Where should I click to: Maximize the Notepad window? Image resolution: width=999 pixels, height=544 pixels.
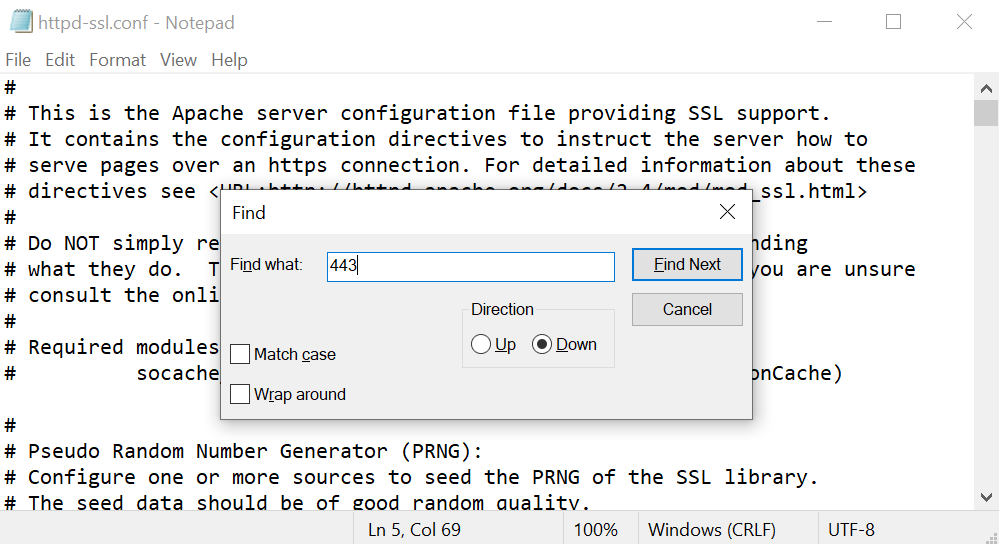coord(893,22)
